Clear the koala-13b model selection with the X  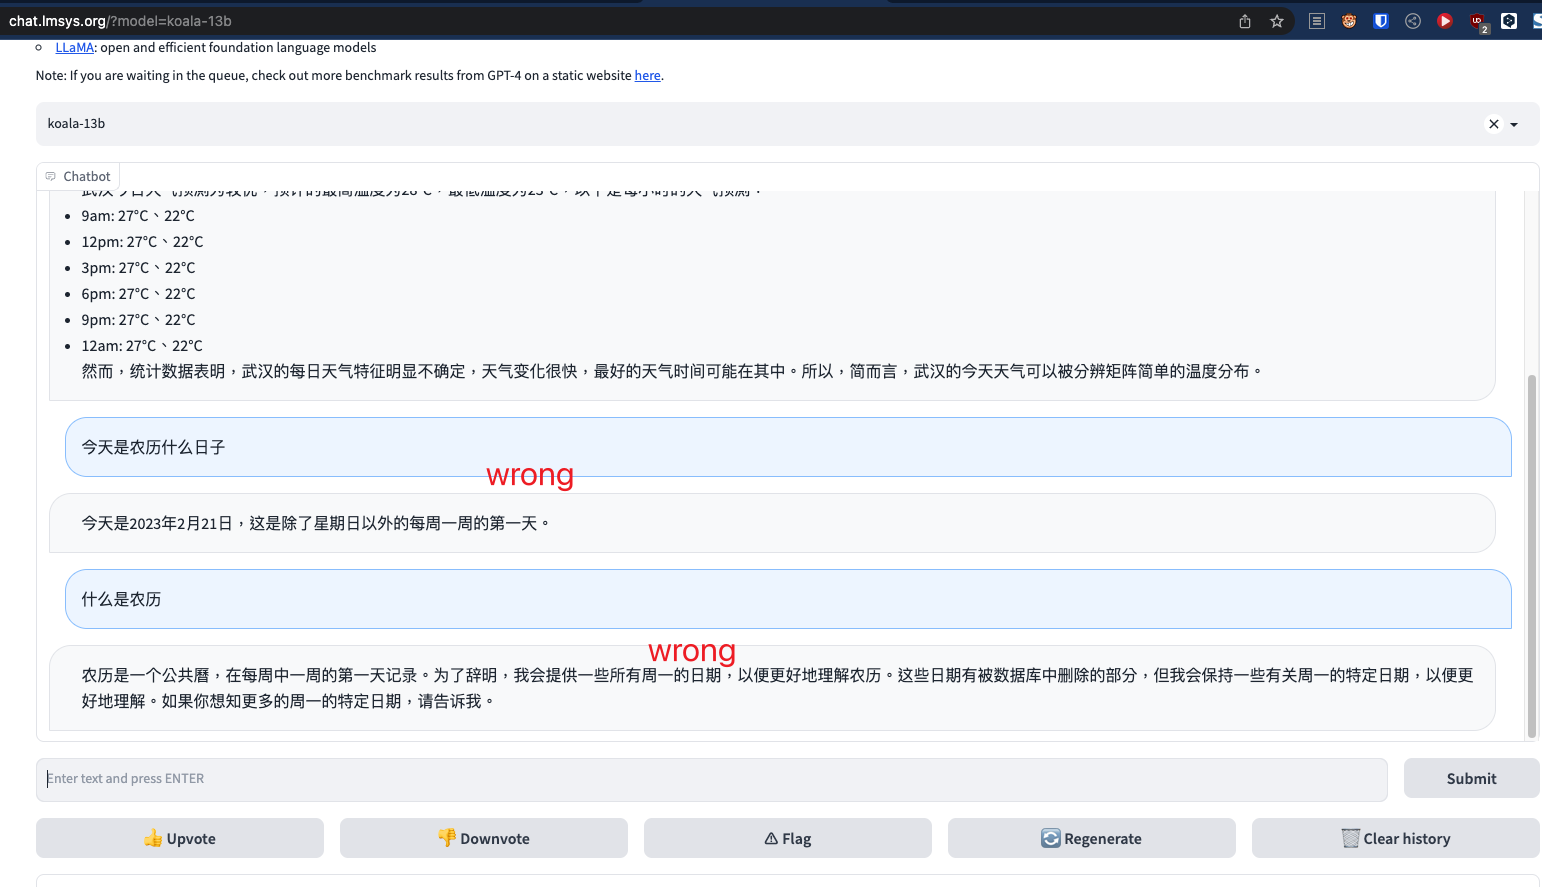pos(1492,123)
